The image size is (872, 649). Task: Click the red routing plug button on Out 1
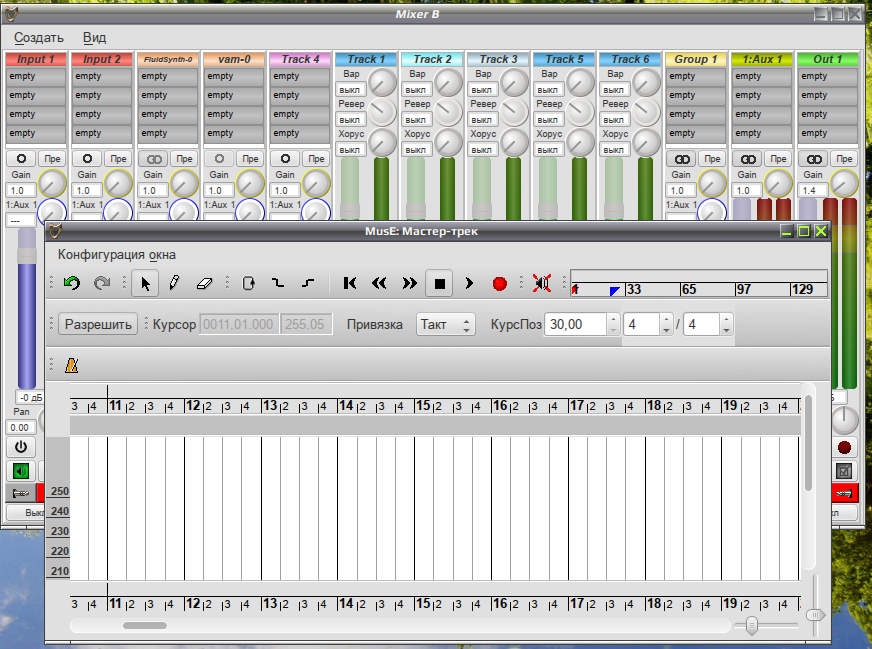pos(844,493)
